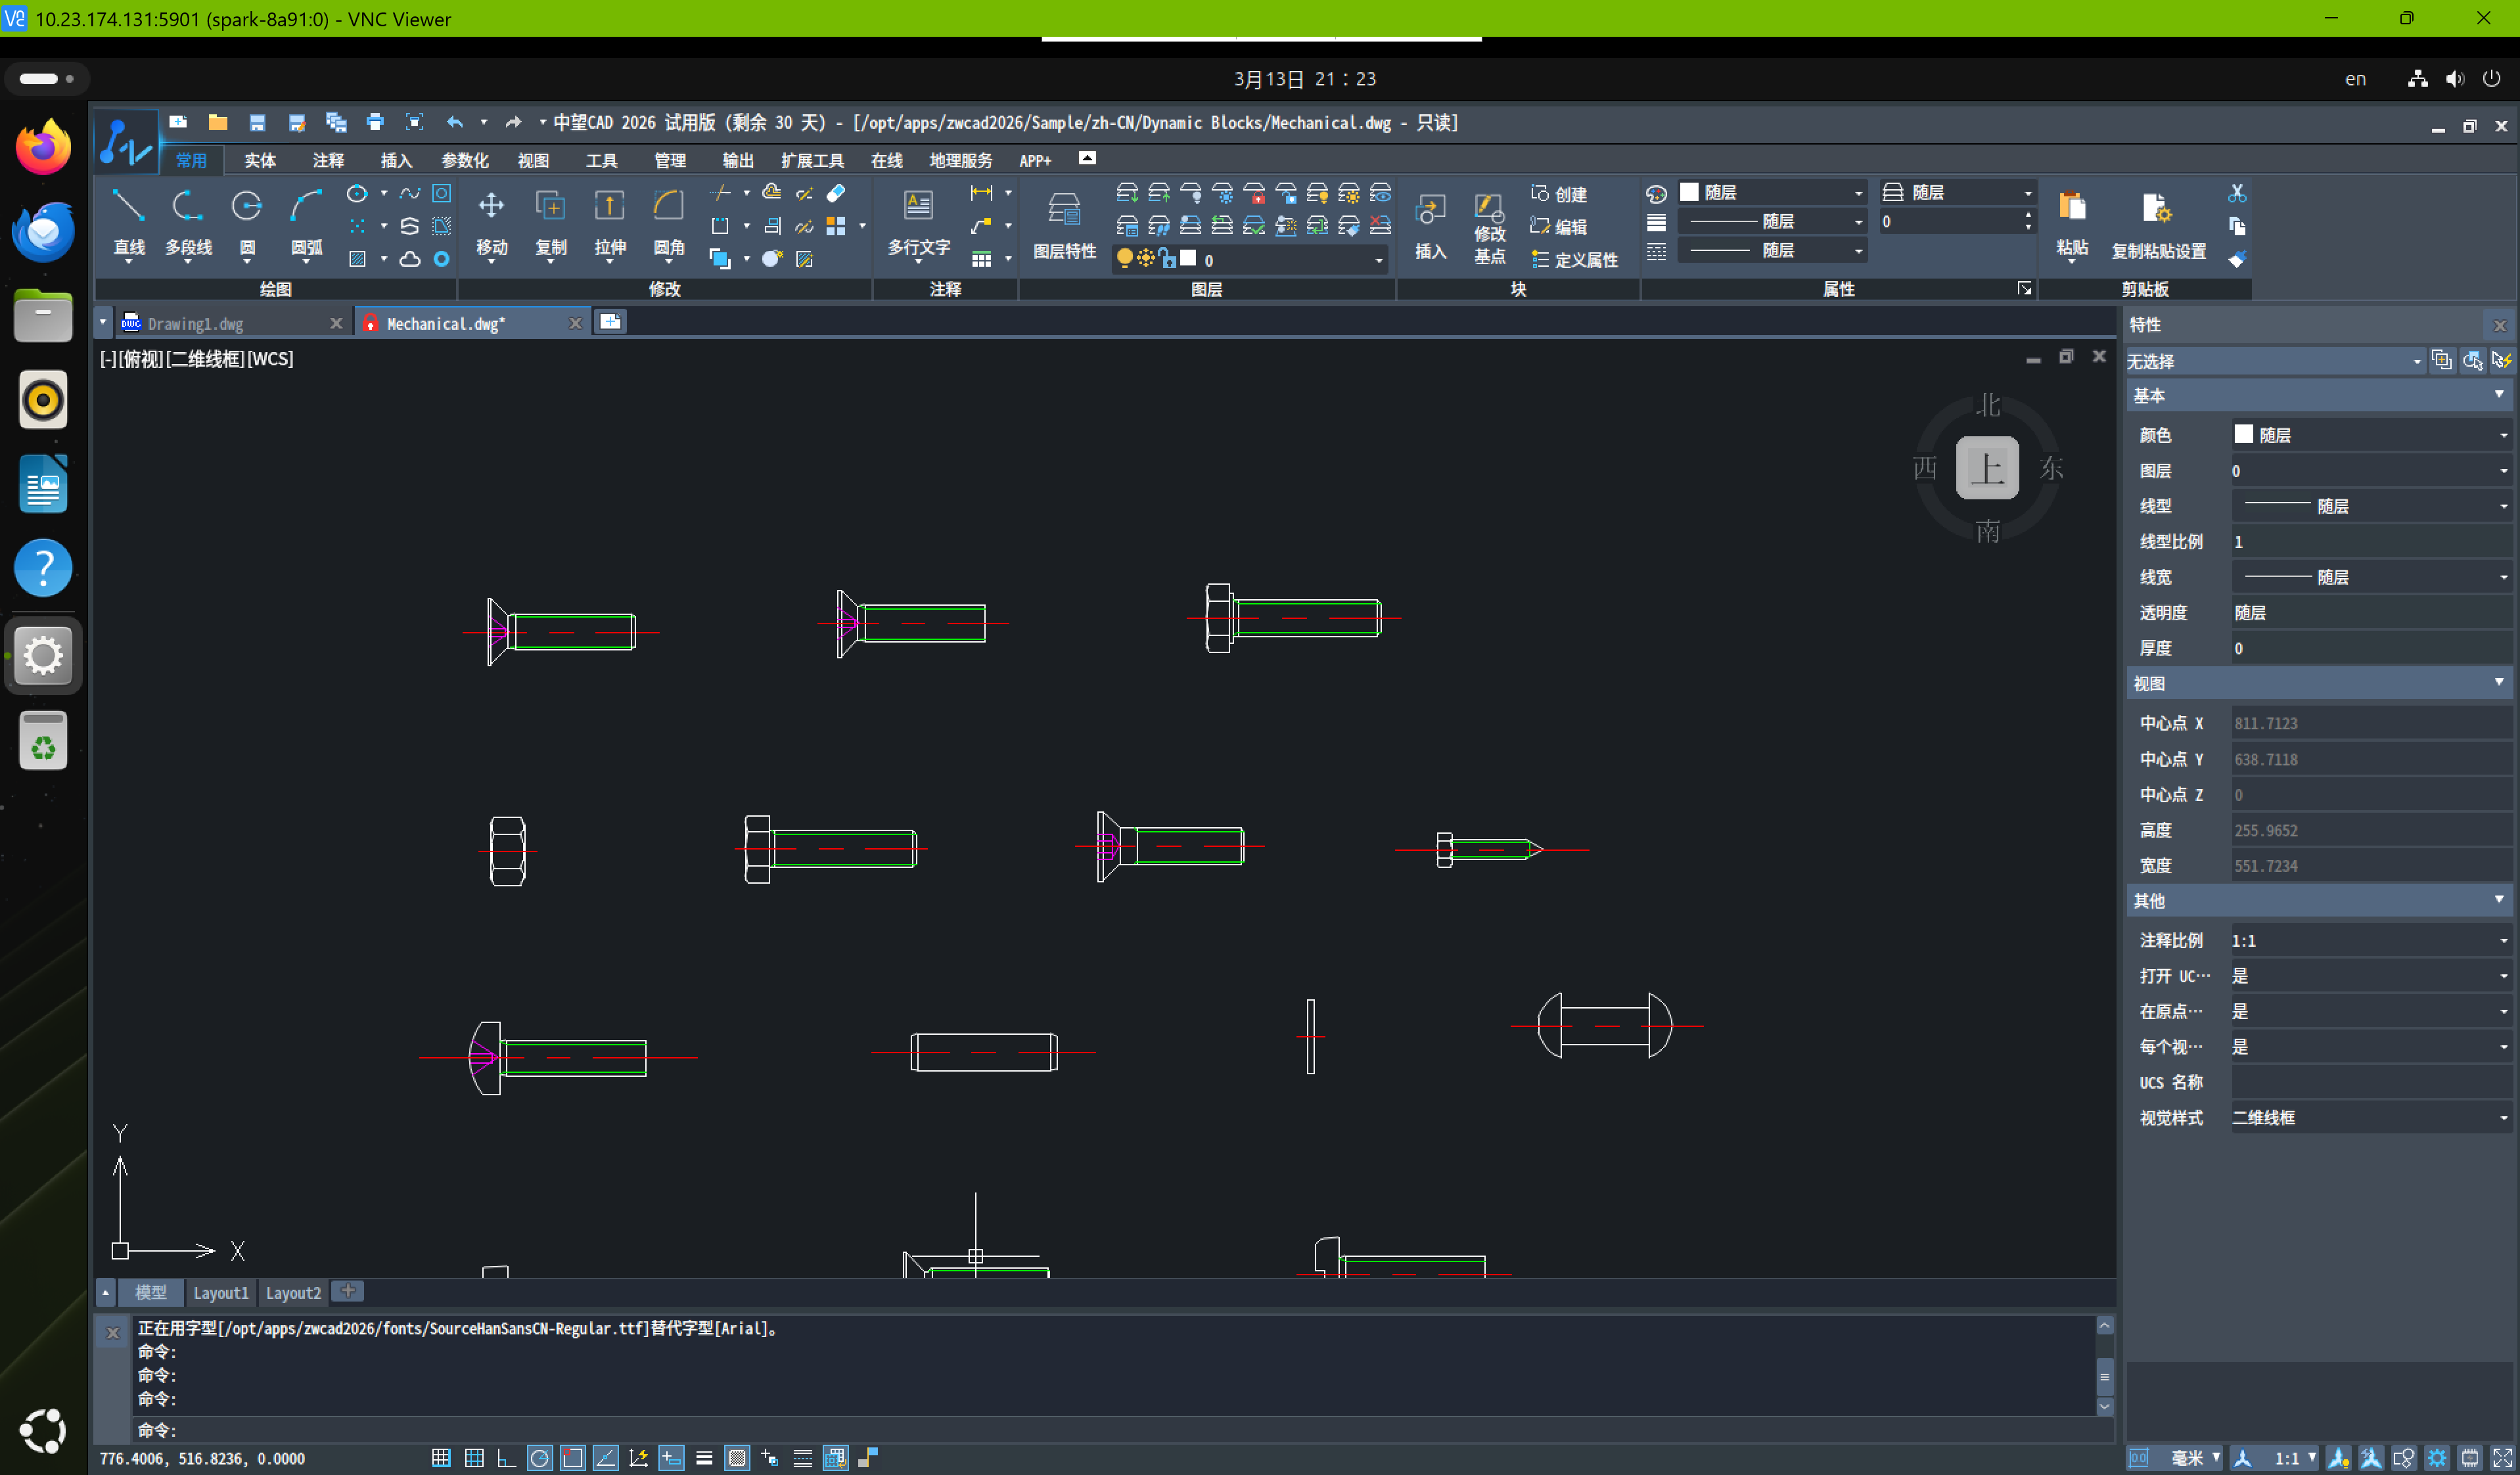Click the 定义属性 button
2520x1475 pixels.
1574,260
